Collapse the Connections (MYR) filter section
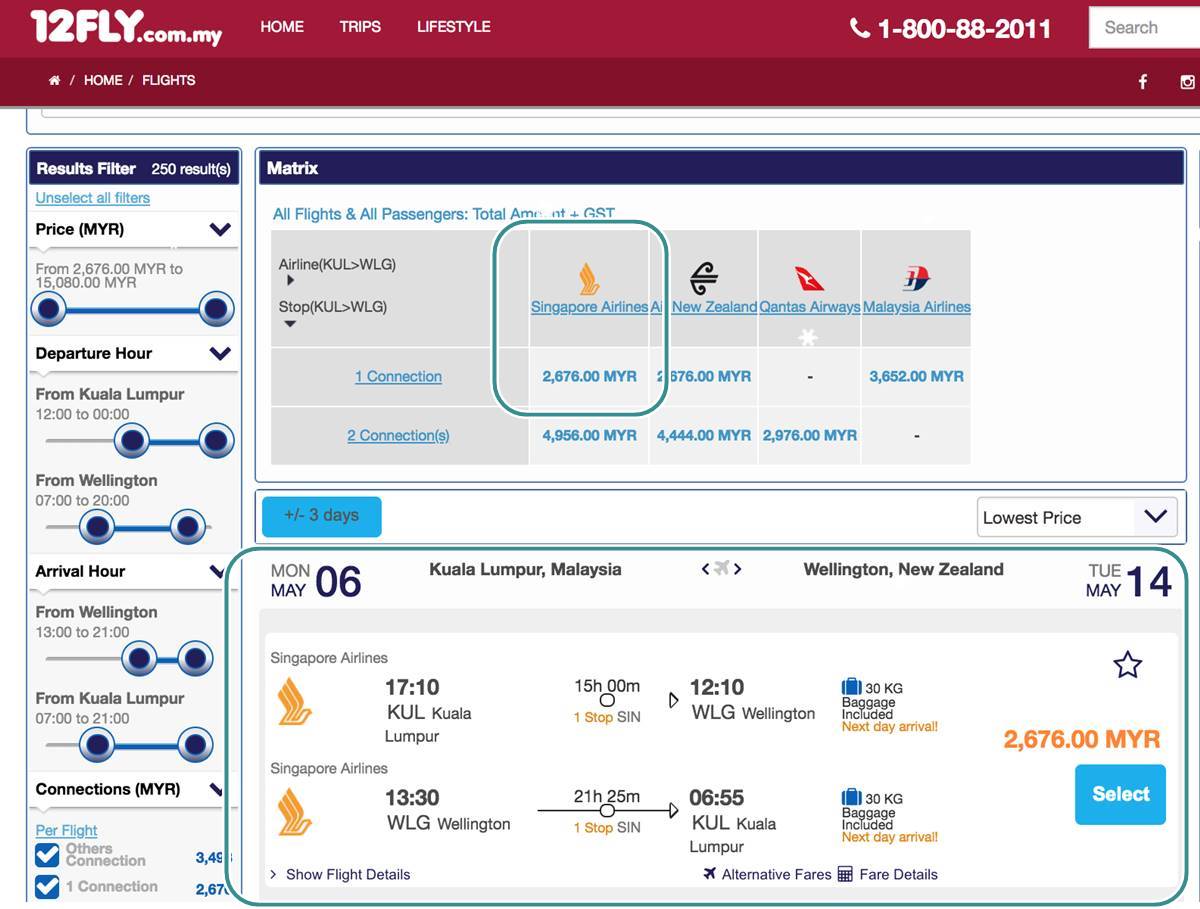Viewport: 1200px width, 909px height. click(x=217, y=789)
